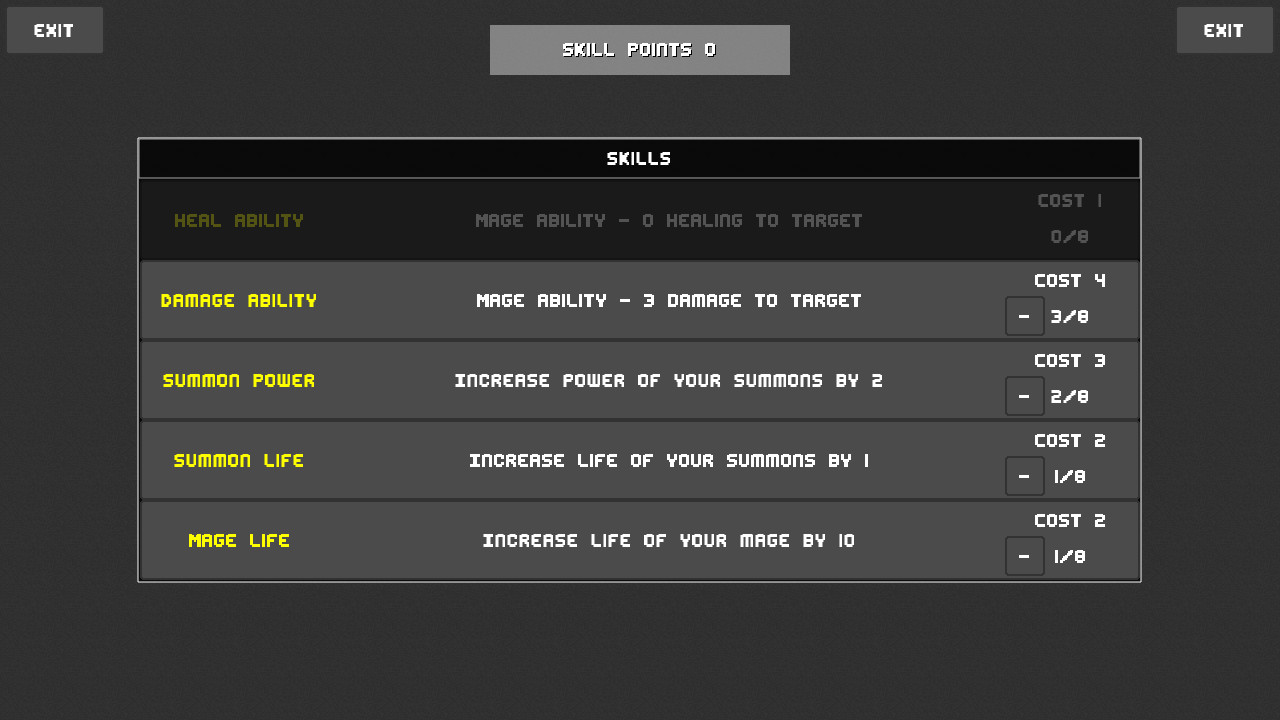
Task: Click the top-left EXIT button
Action: click(x=54, y=30)
